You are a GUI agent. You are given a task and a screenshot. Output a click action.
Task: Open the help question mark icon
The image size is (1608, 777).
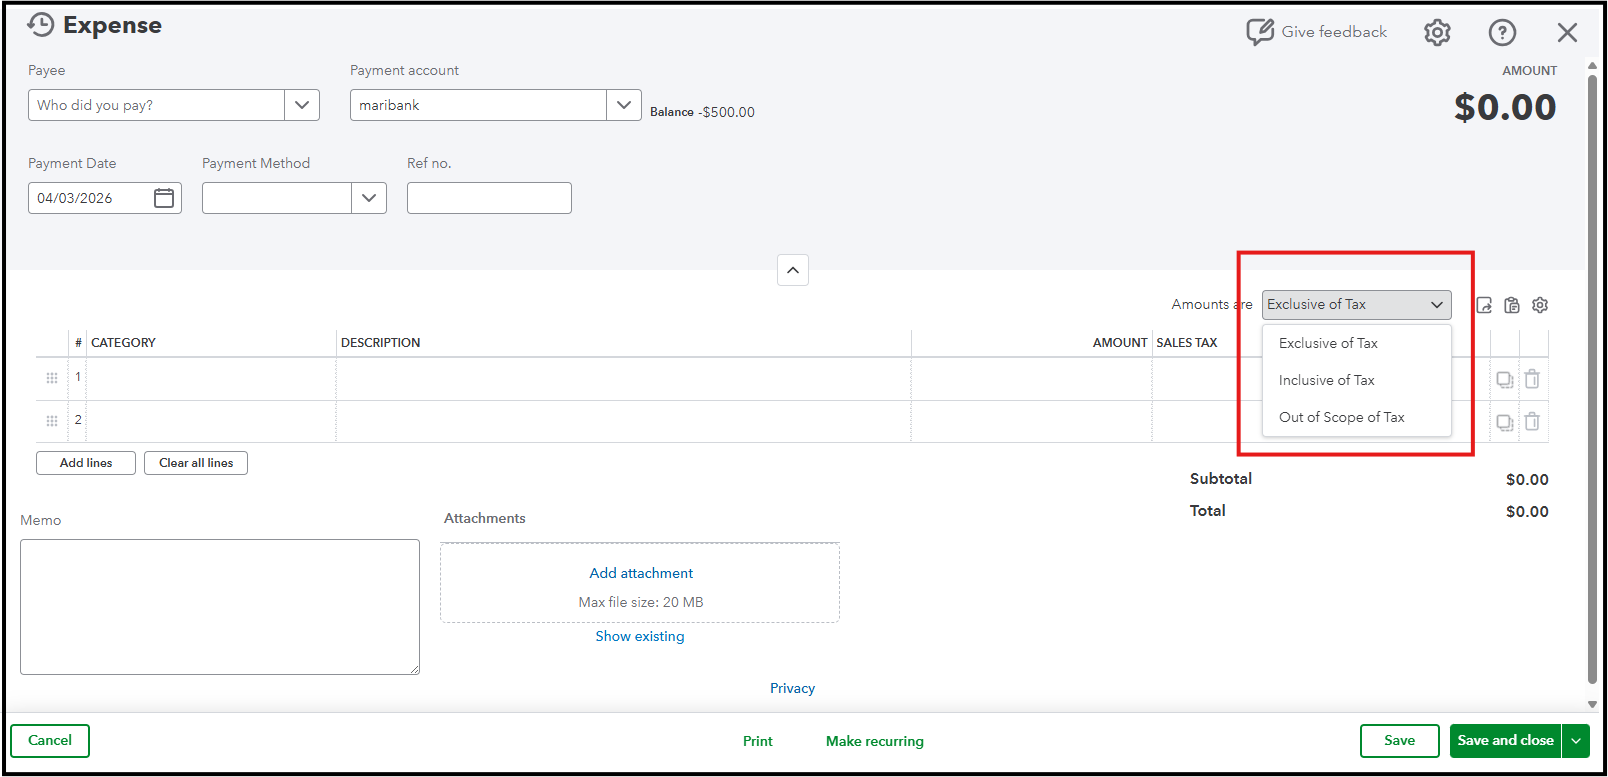coord(1502,33)
